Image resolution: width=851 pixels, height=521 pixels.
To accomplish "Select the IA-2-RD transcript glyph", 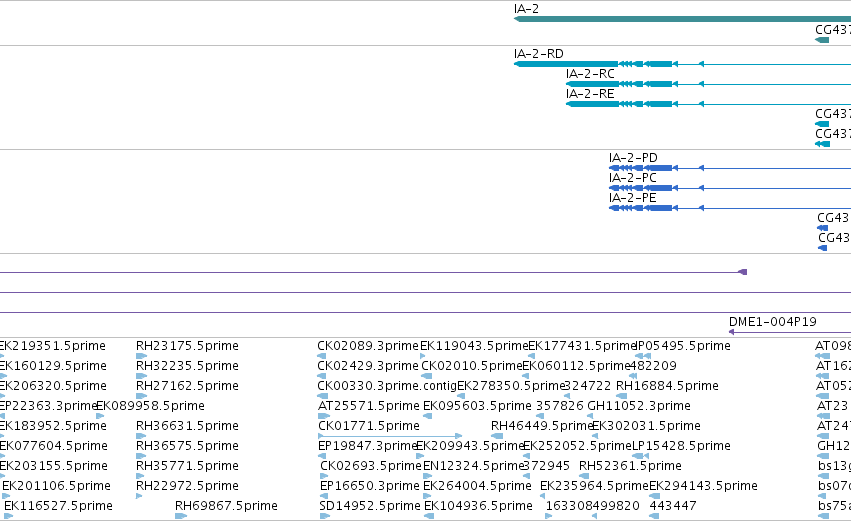I will pyautogui.click(x=682, y=64).
